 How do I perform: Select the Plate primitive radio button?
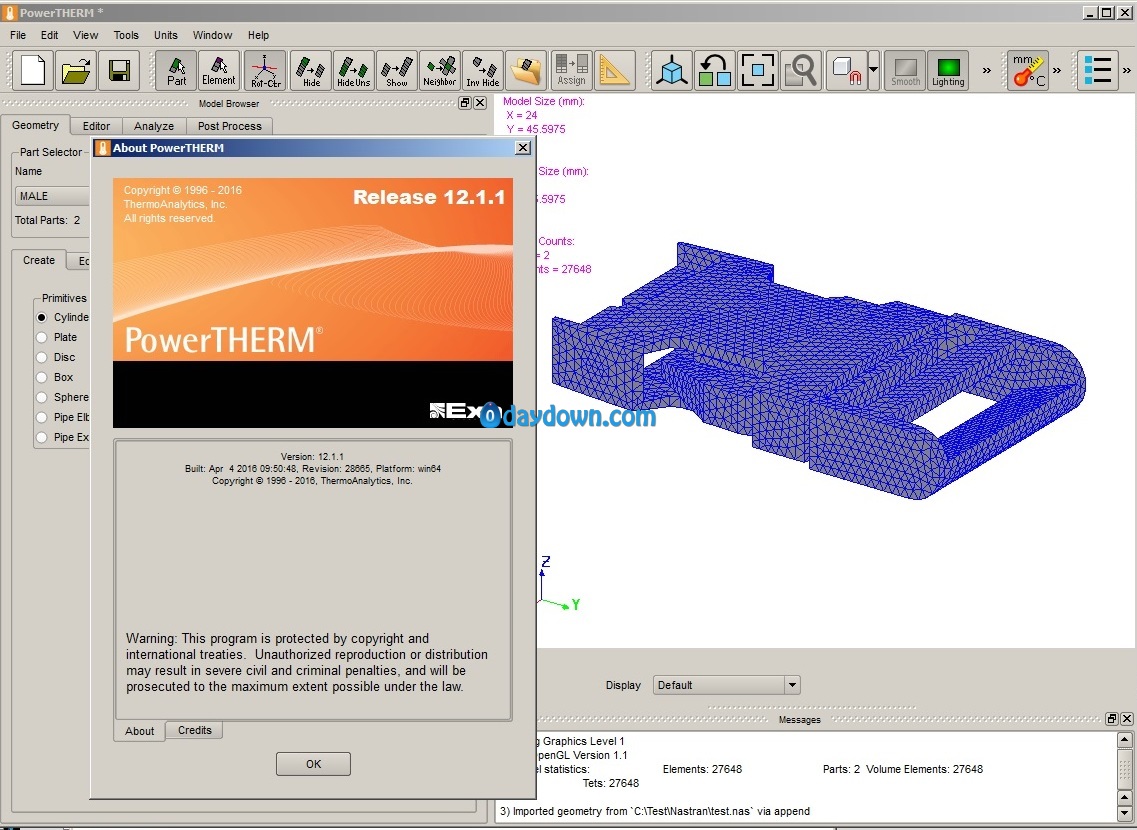coord(41,337)
